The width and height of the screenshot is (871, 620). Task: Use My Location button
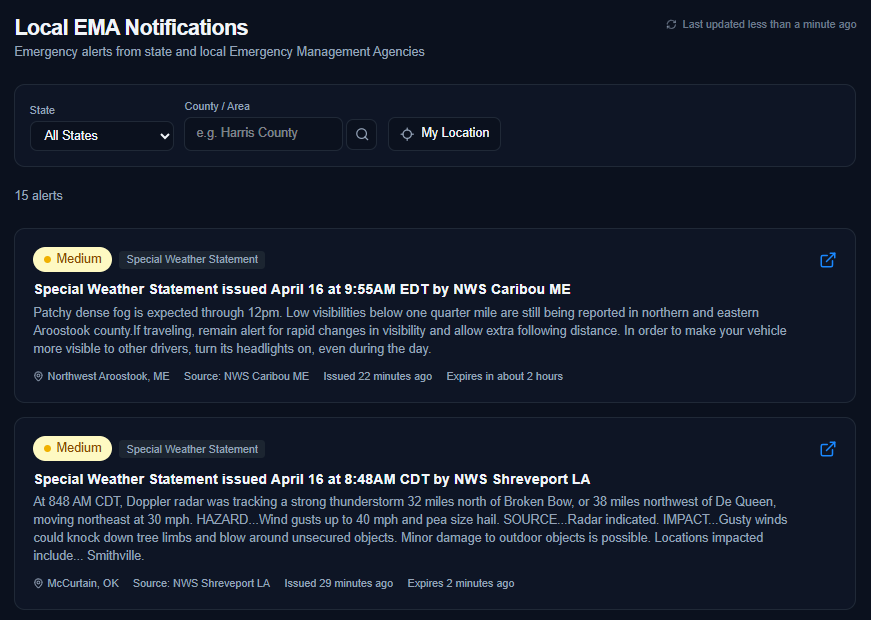coord(444,134)
